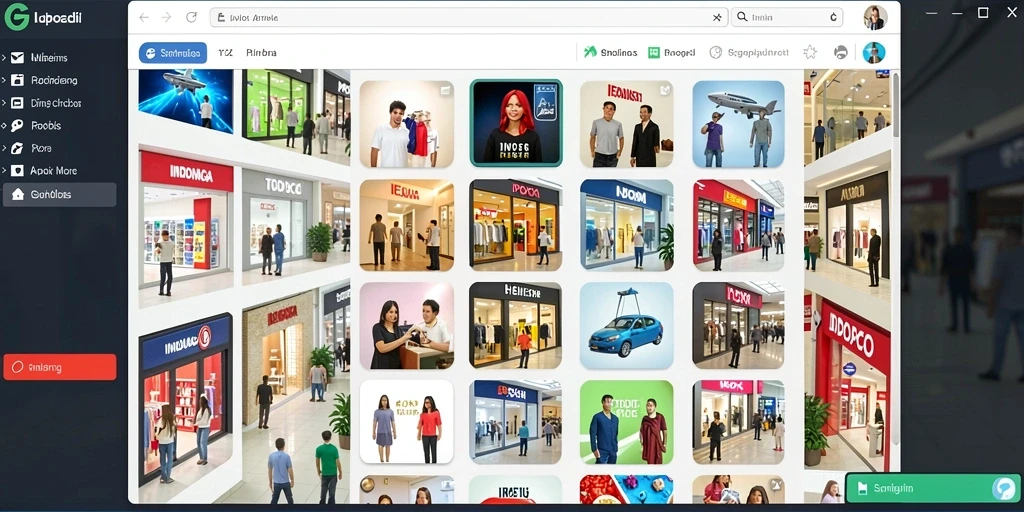This screenshot has height=512, width=1024.
Task: Go back with the browser back arrow
Action: (144, 18)
